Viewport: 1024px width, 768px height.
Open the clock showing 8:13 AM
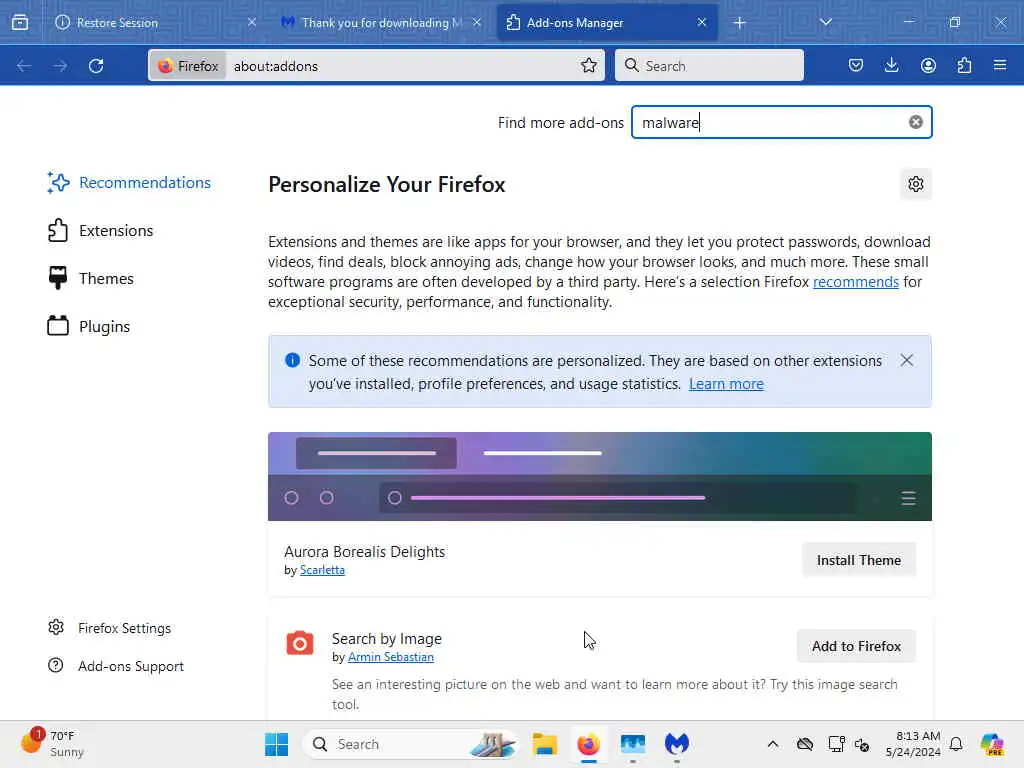pyautogui.click(x=913, y=744)
